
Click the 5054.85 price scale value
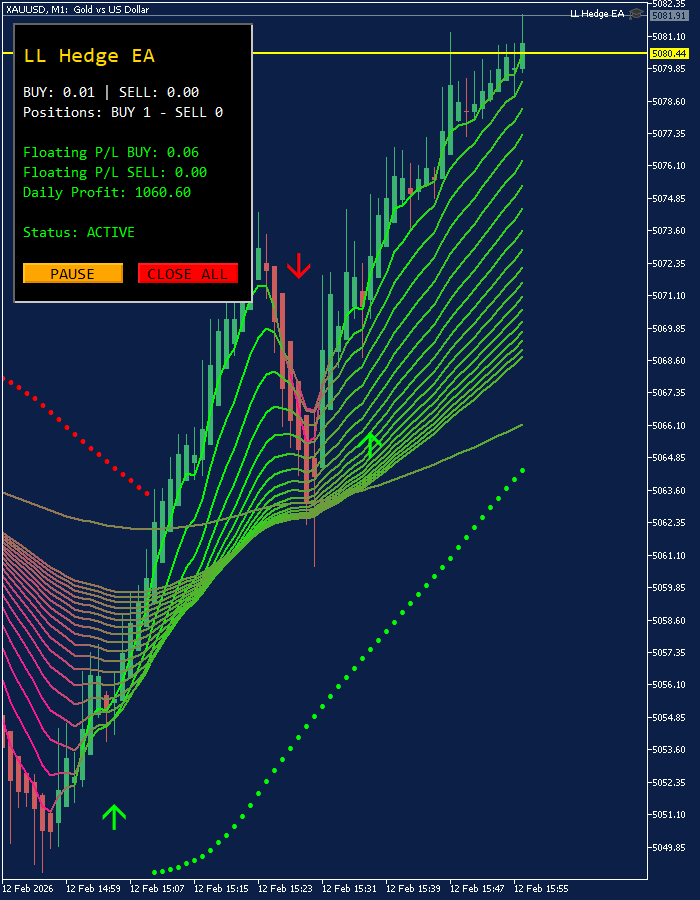click(670, 717)
